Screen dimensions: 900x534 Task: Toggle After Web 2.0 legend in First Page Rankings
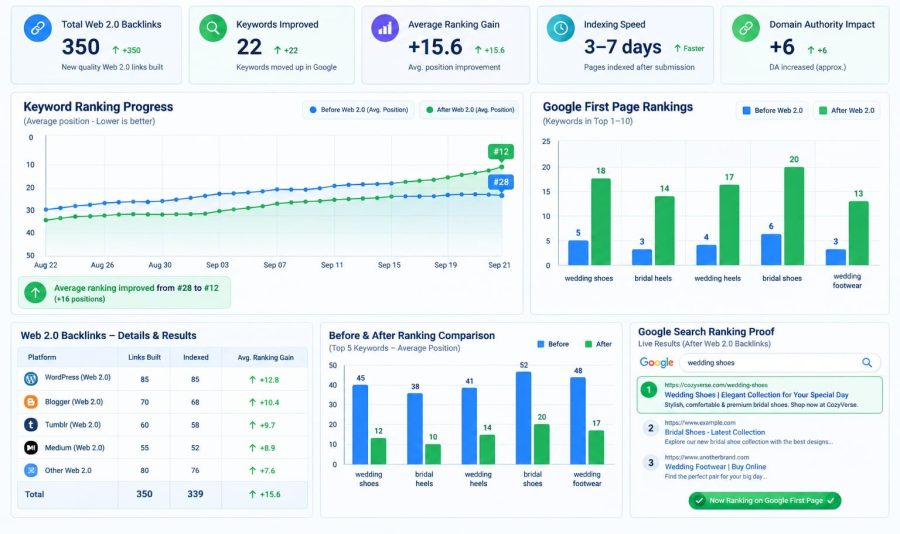click(x=847, y=110)
